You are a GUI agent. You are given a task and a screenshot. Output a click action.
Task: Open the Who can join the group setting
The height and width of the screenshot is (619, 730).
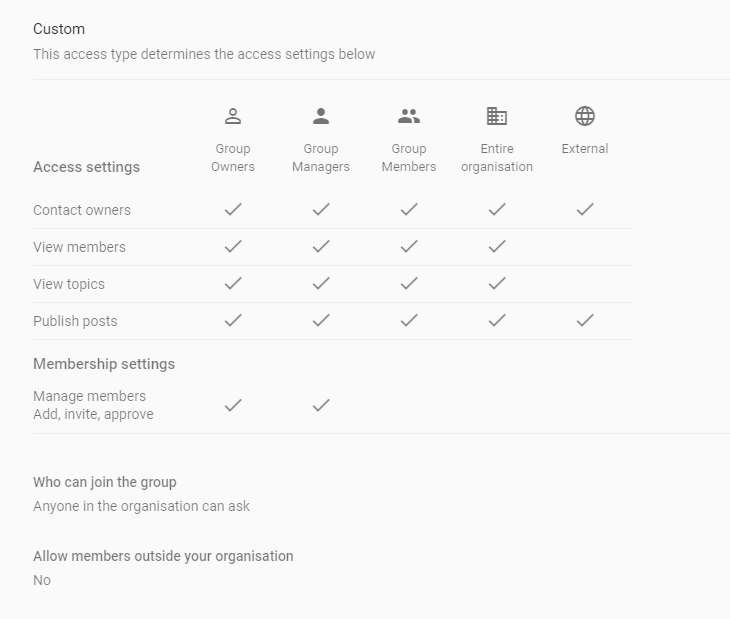(x=105, y=482)
